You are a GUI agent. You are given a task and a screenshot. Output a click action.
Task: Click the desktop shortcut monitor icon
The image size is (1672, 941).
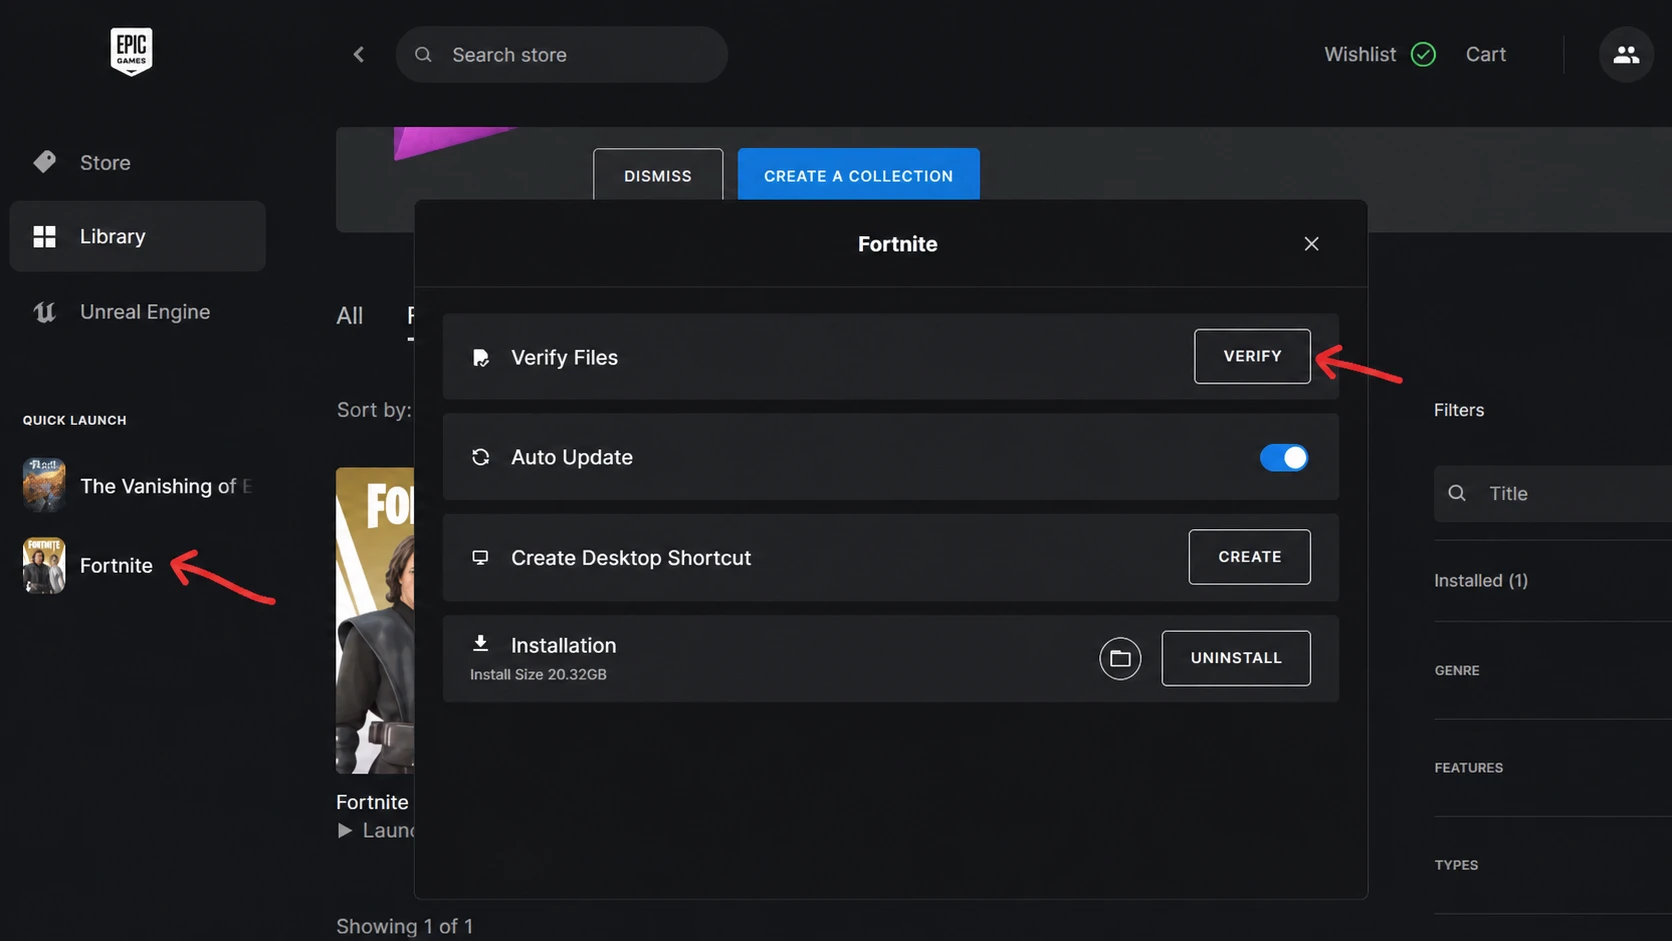tap(480, 557)
